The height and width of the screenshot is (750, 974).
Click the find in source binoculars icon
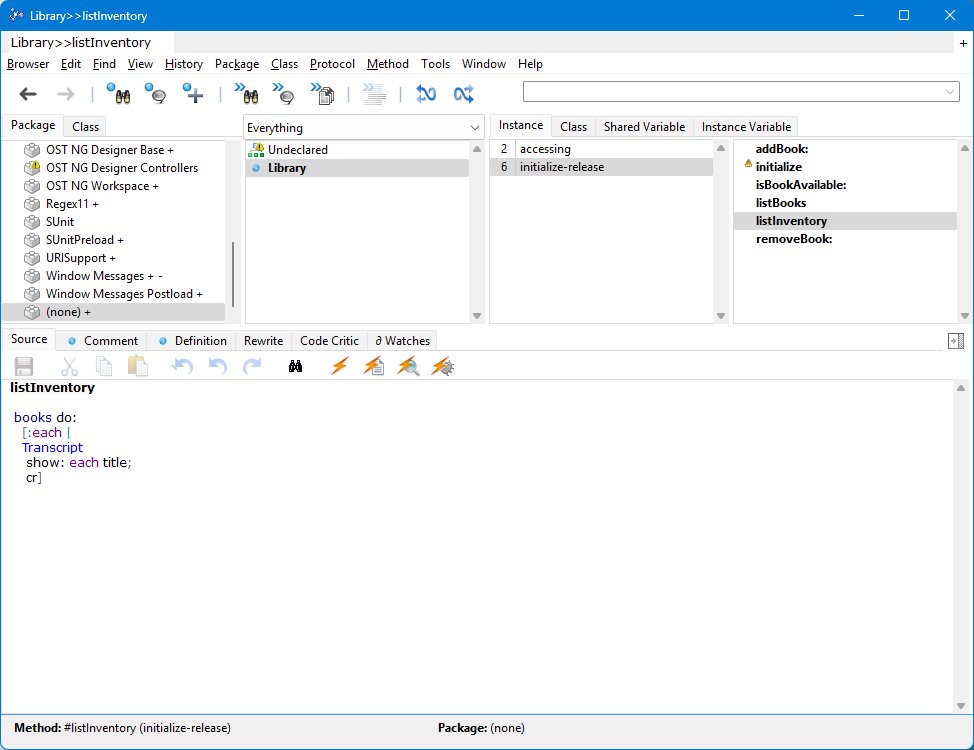point(295,367)
